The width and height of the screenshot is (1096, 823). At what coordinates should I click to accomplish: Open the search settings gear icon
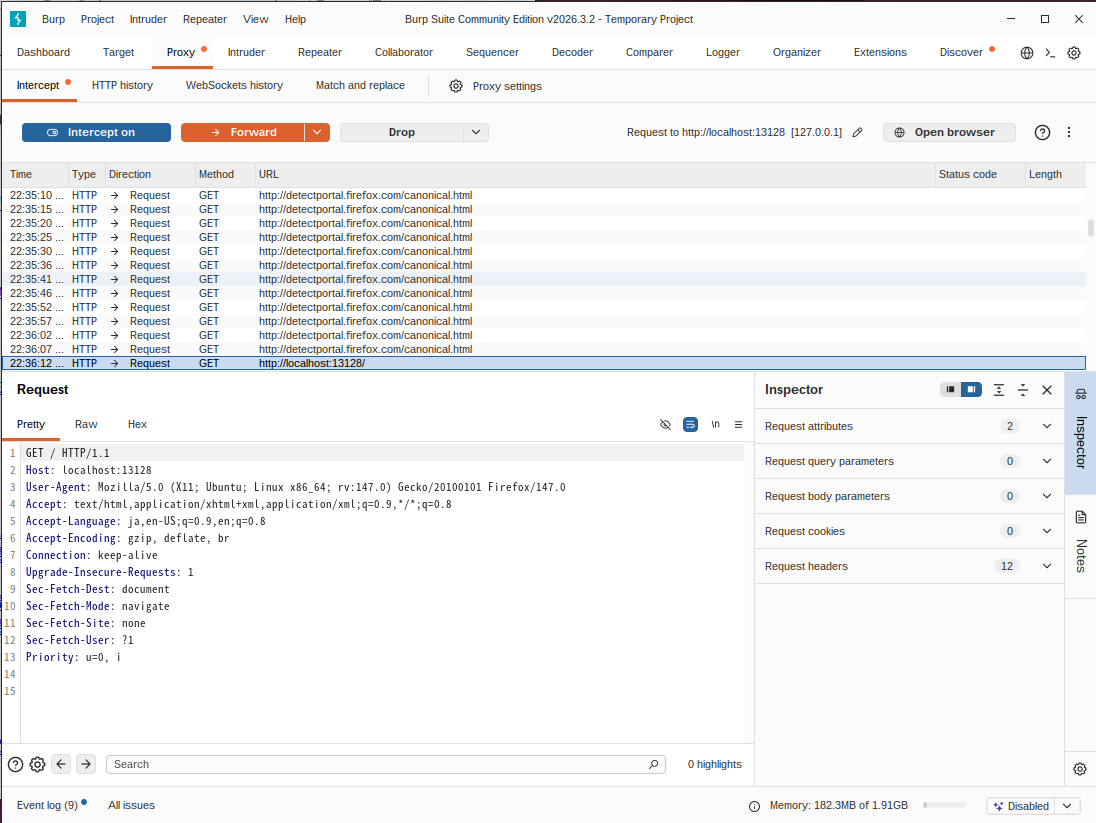38,764
